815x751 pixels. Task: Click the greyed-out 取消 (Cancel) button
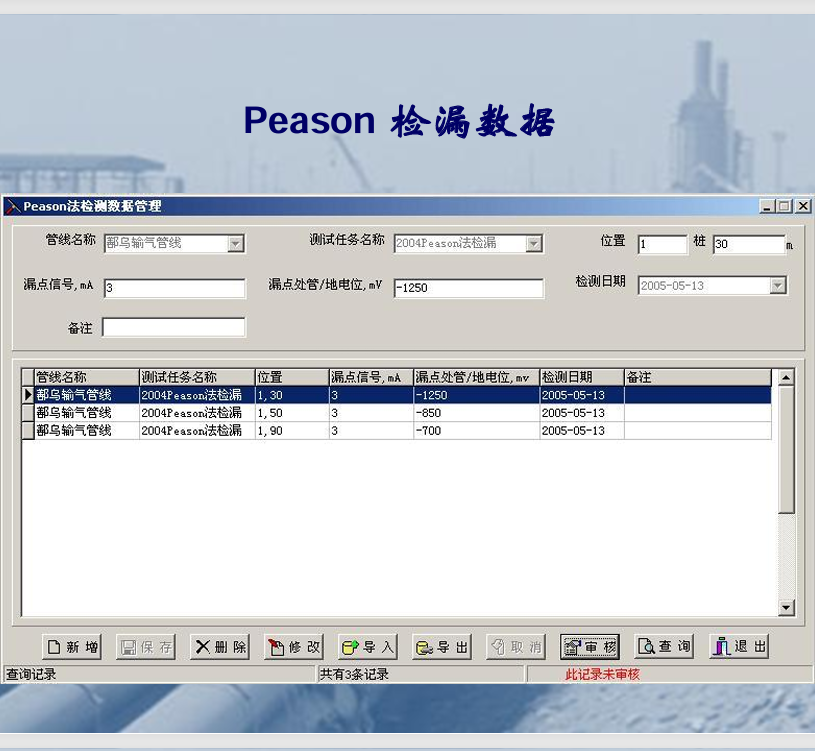(516, 647)
